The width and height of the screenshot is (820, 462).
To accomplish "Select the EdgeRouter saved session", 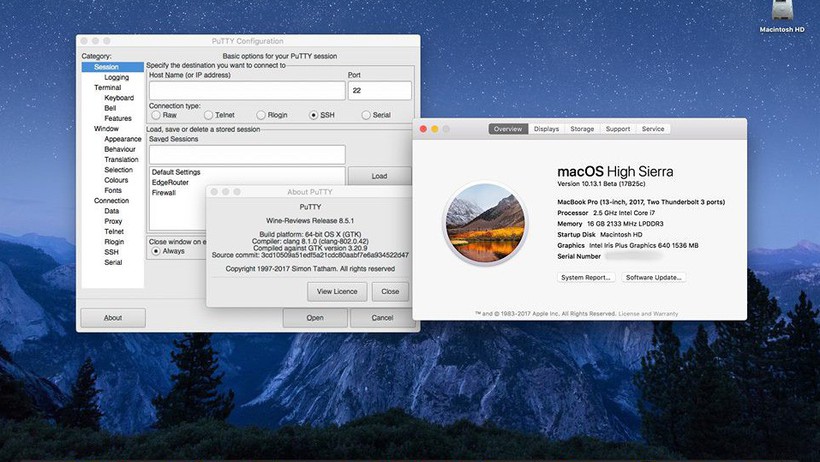I will click(x=170, y=183).
